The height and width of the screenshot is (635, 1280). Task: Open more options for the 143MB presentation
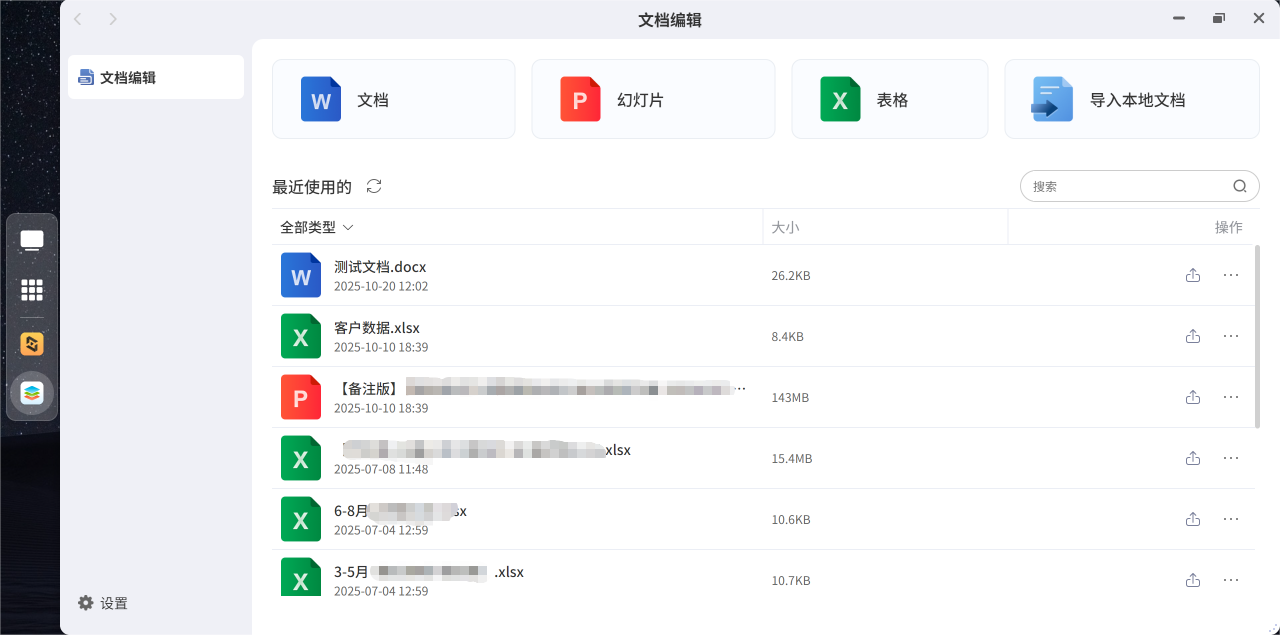1231,397
